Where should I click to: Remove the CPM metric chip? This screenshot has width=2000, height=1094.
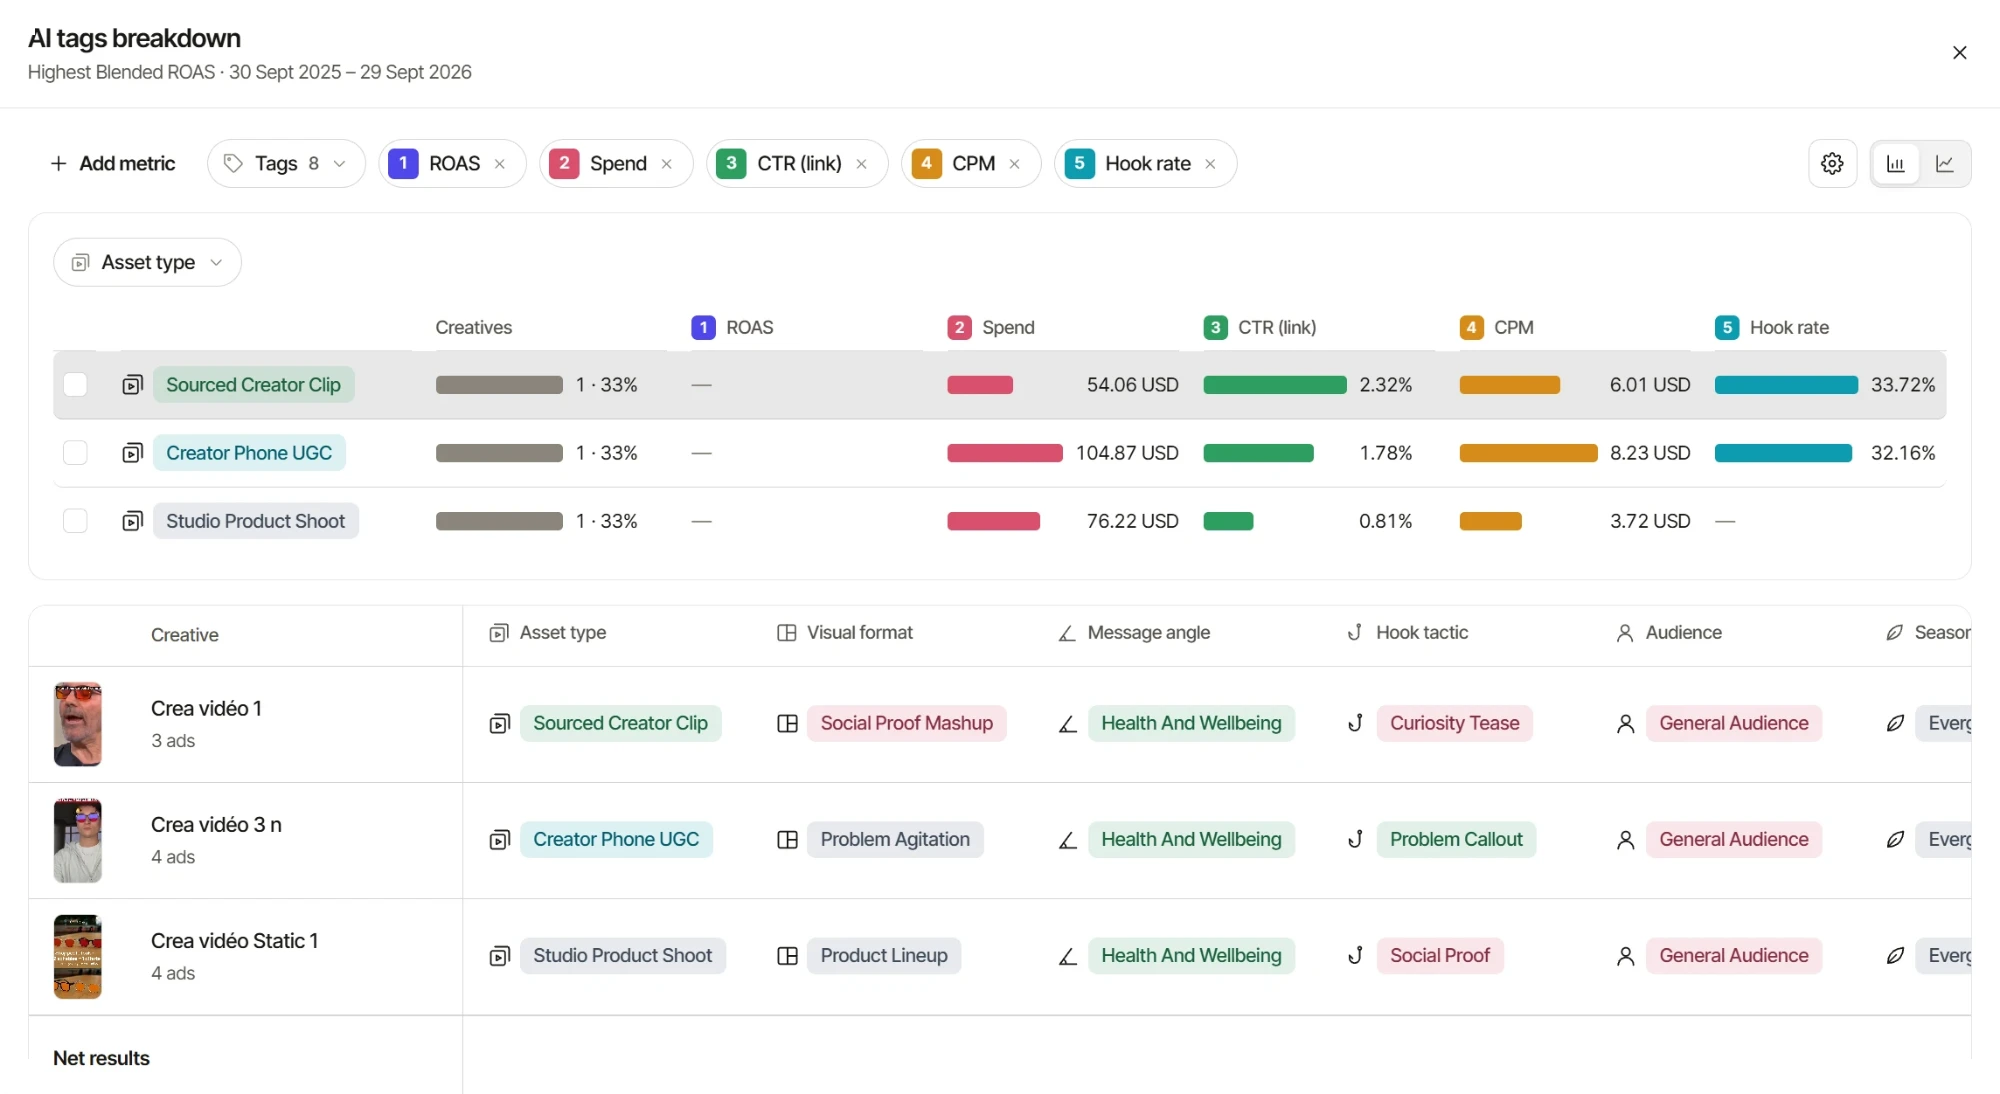pyautogui.click(x=1015, y=164)
